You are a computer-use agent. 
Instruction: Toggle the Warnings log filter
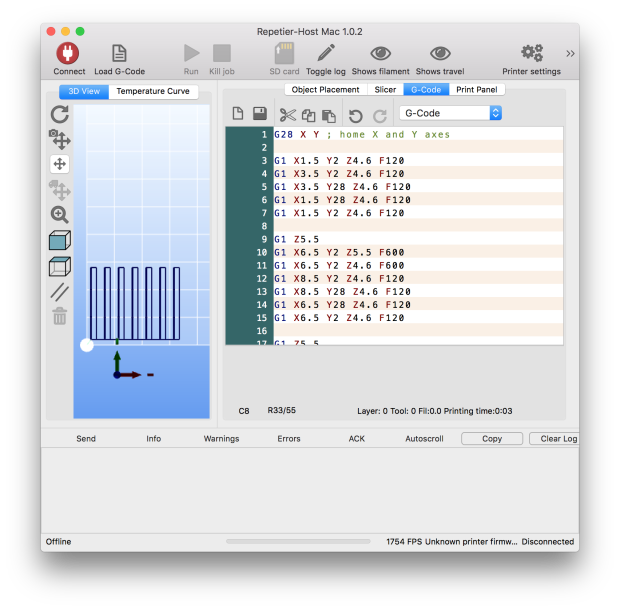221,439
